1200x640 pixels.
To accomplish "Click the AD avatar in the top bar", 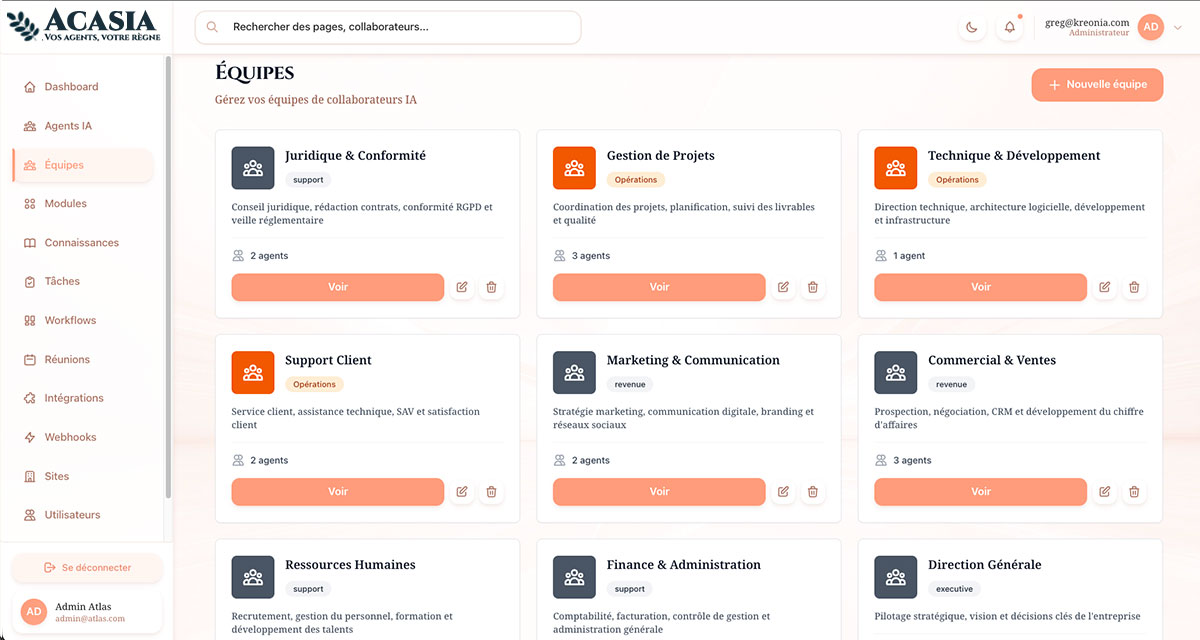I will (1151, 28).
